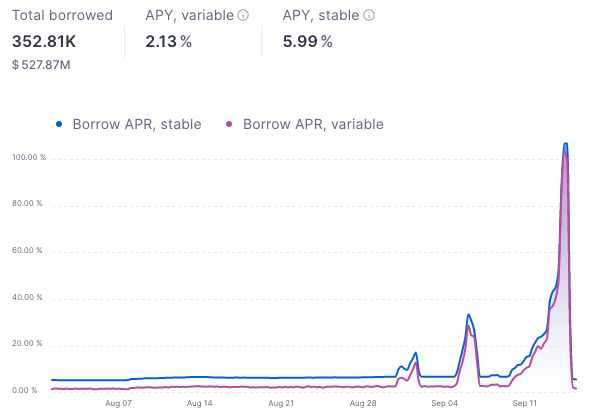591x419 pixels.
Task: Click the 100.00 % axis label
Action: [x=29, y=157]
